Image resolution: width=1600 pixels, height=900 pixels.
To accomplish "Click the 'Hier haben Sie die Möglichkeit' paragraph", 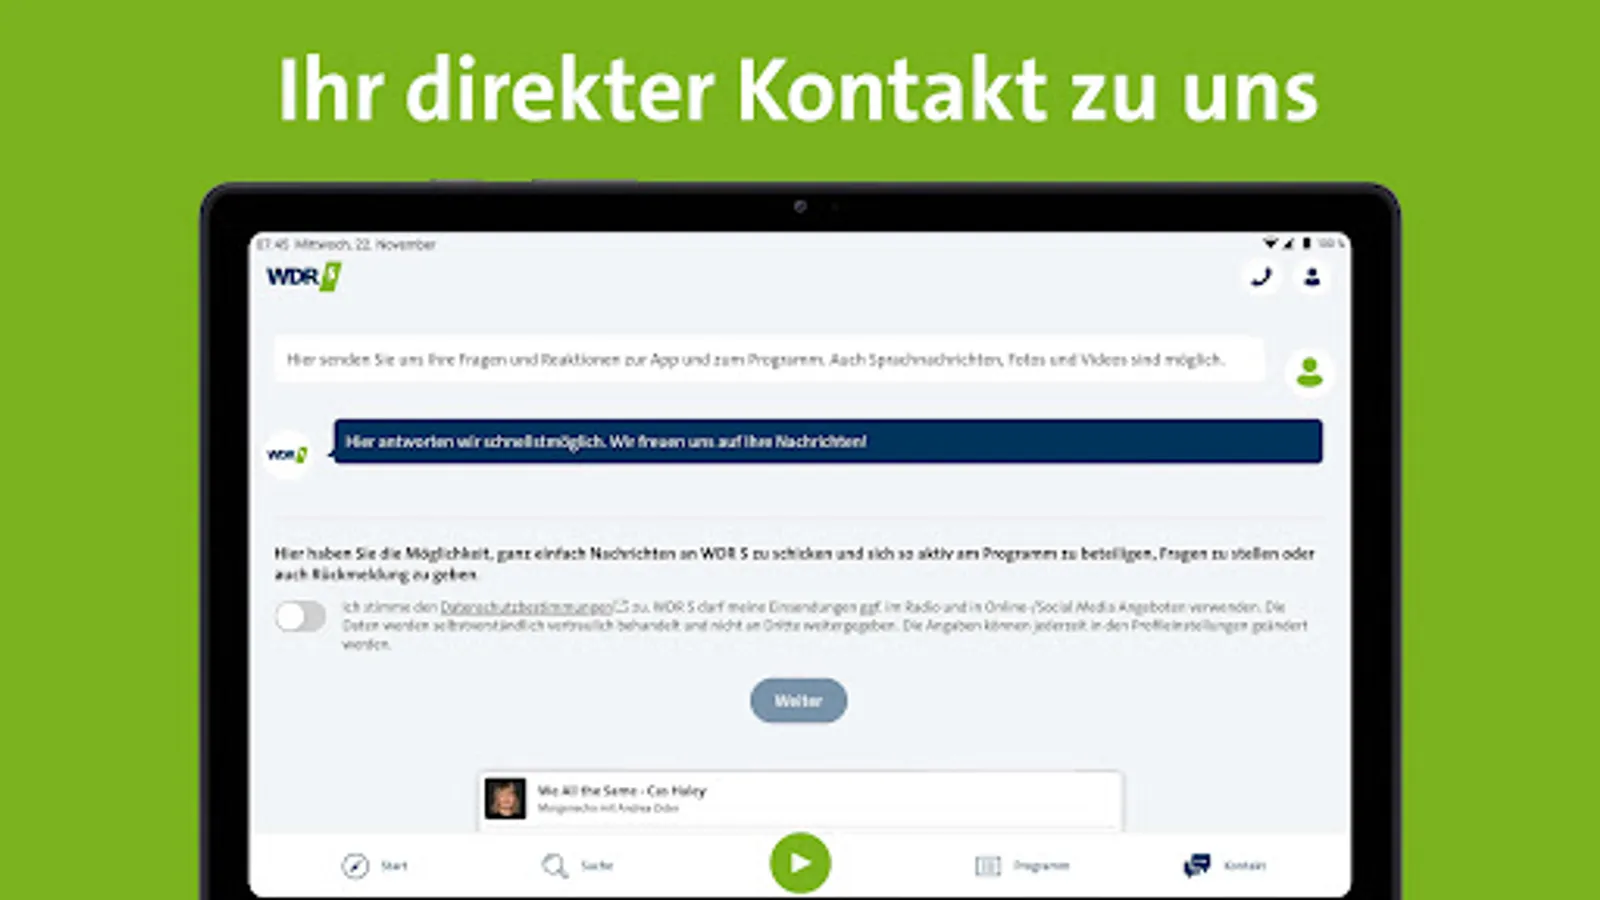I will (x=795, y=564).
